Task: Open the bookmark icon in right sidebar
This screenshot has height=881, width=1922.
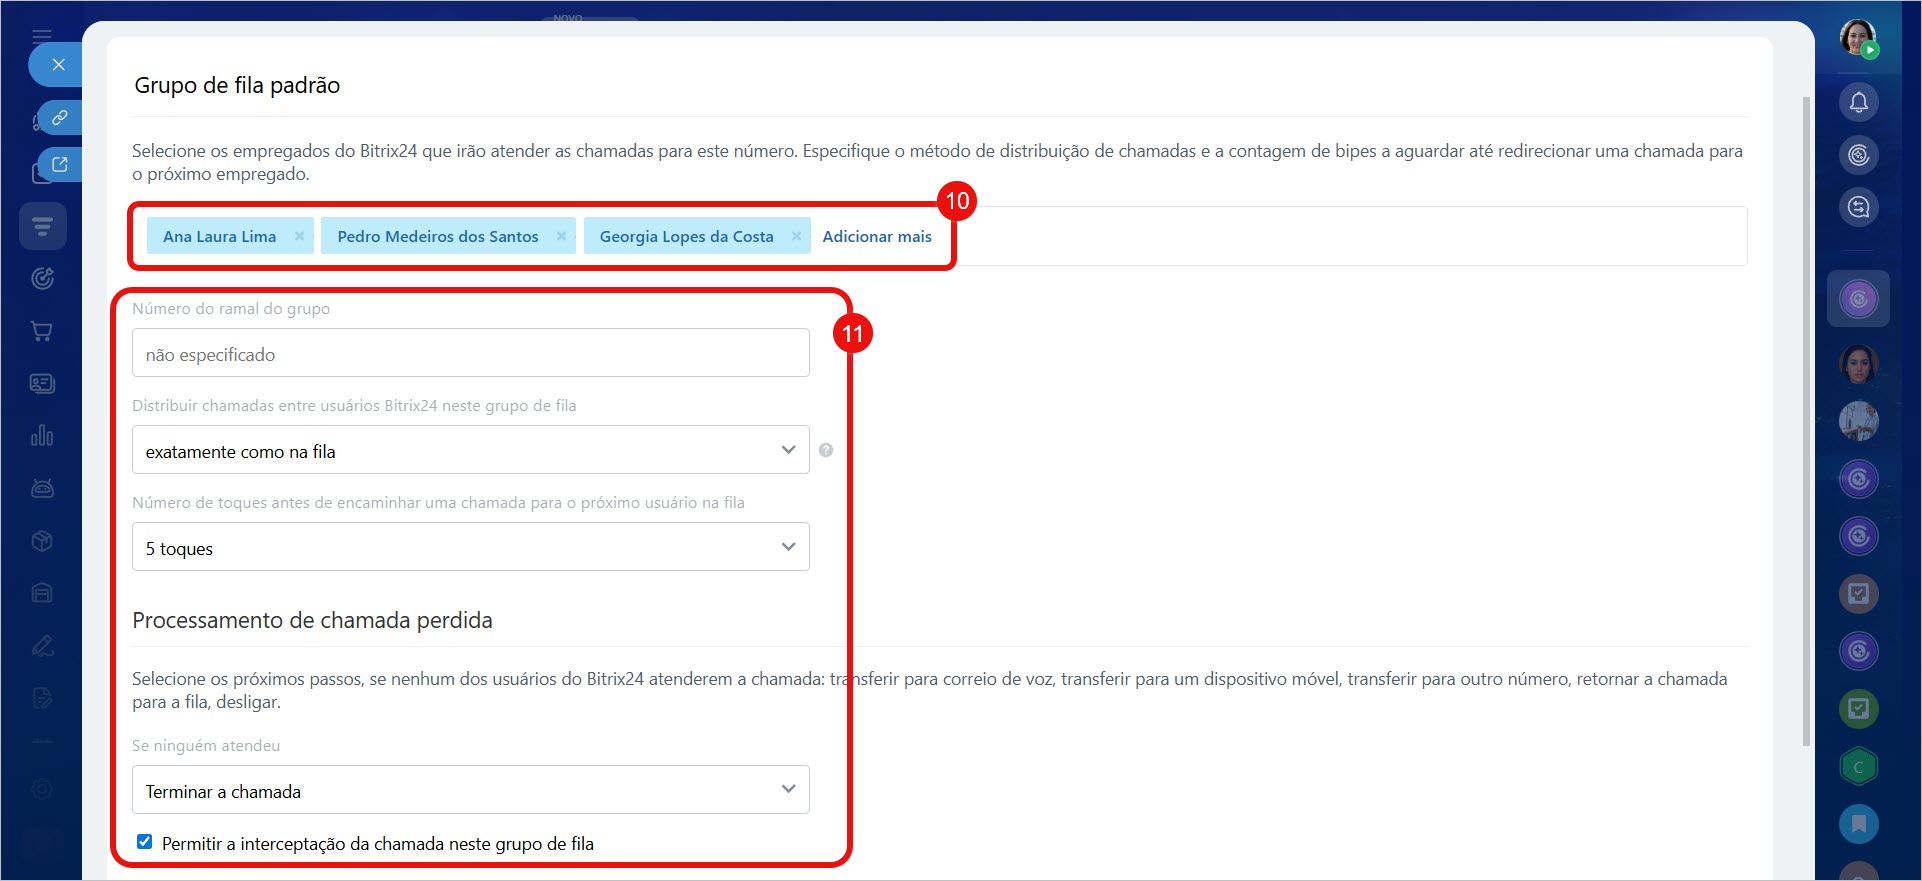Action: click(1858, 824)
